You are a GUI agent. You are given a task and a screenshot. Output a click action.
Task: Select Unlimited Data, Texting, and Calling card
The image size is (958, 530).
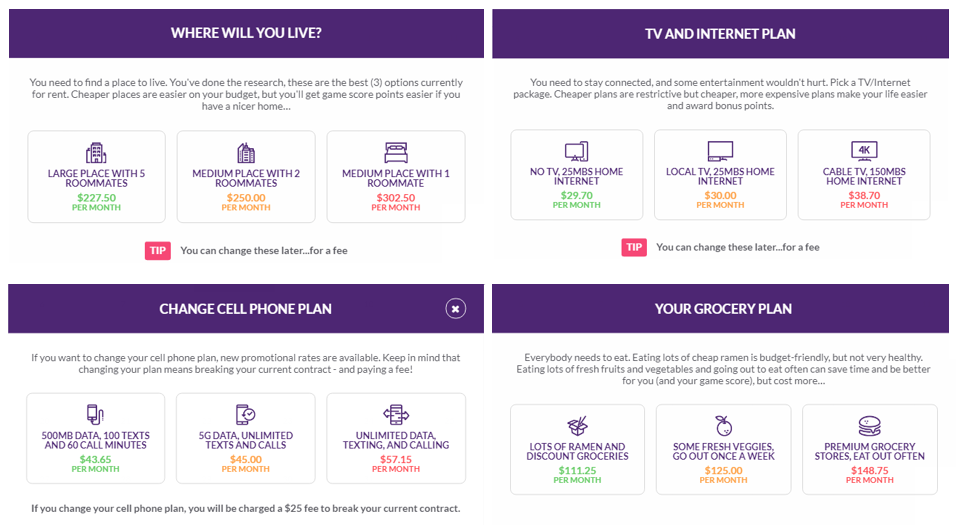tap(396, 438)
